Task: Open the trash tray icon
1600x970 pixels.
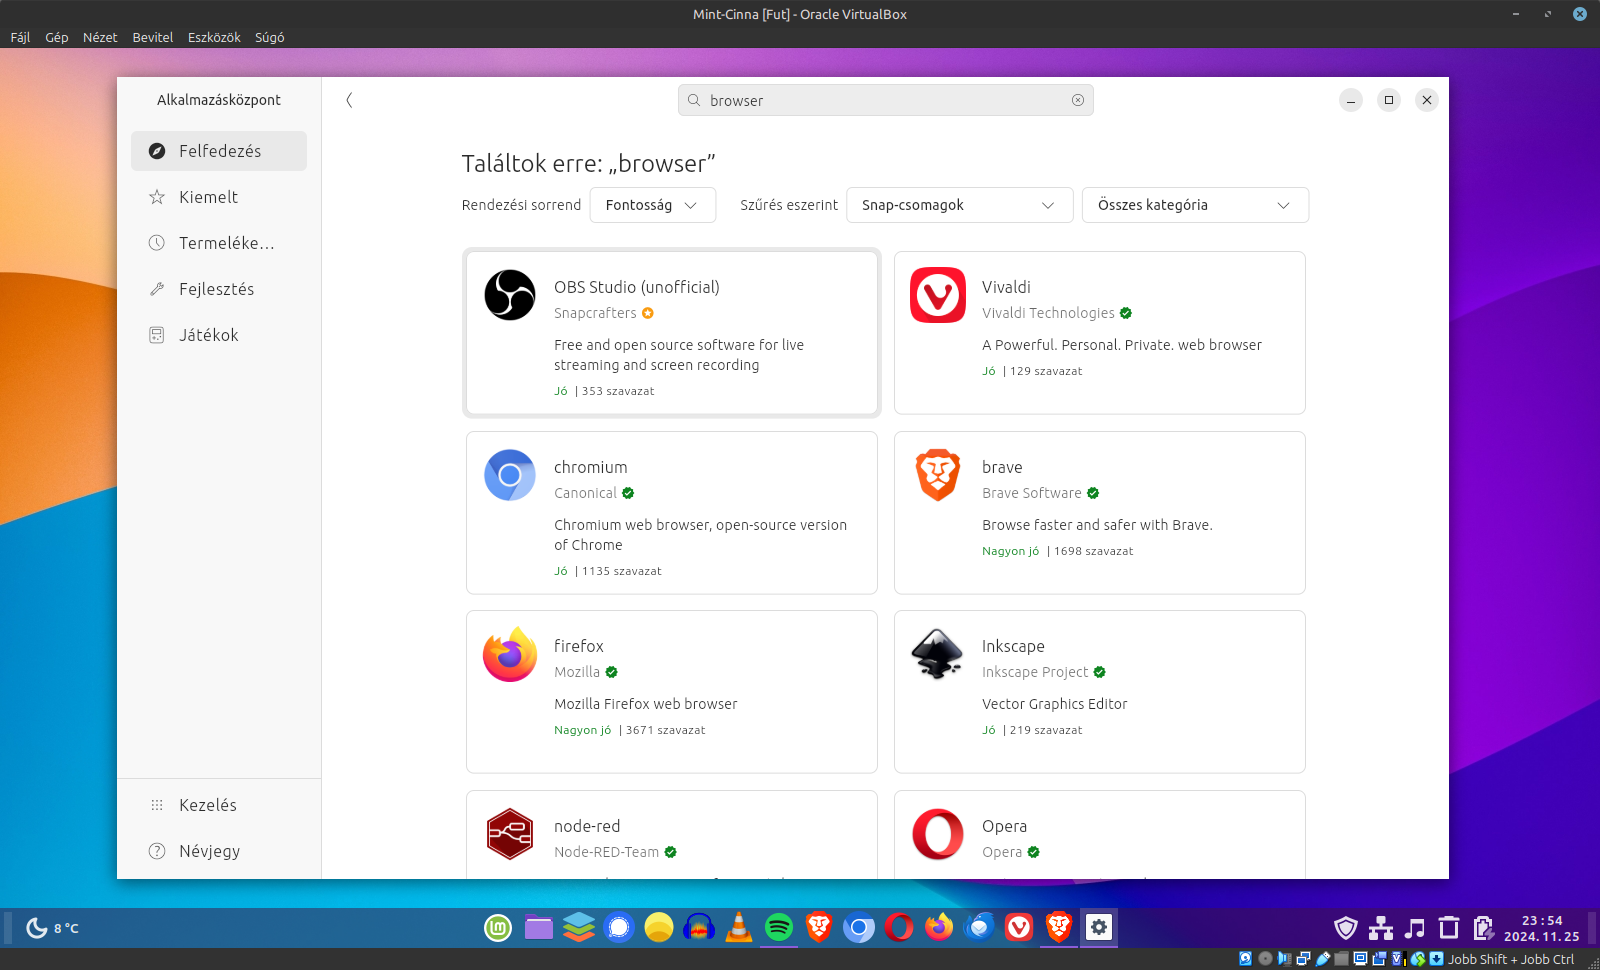Action: click(1449, 928)
